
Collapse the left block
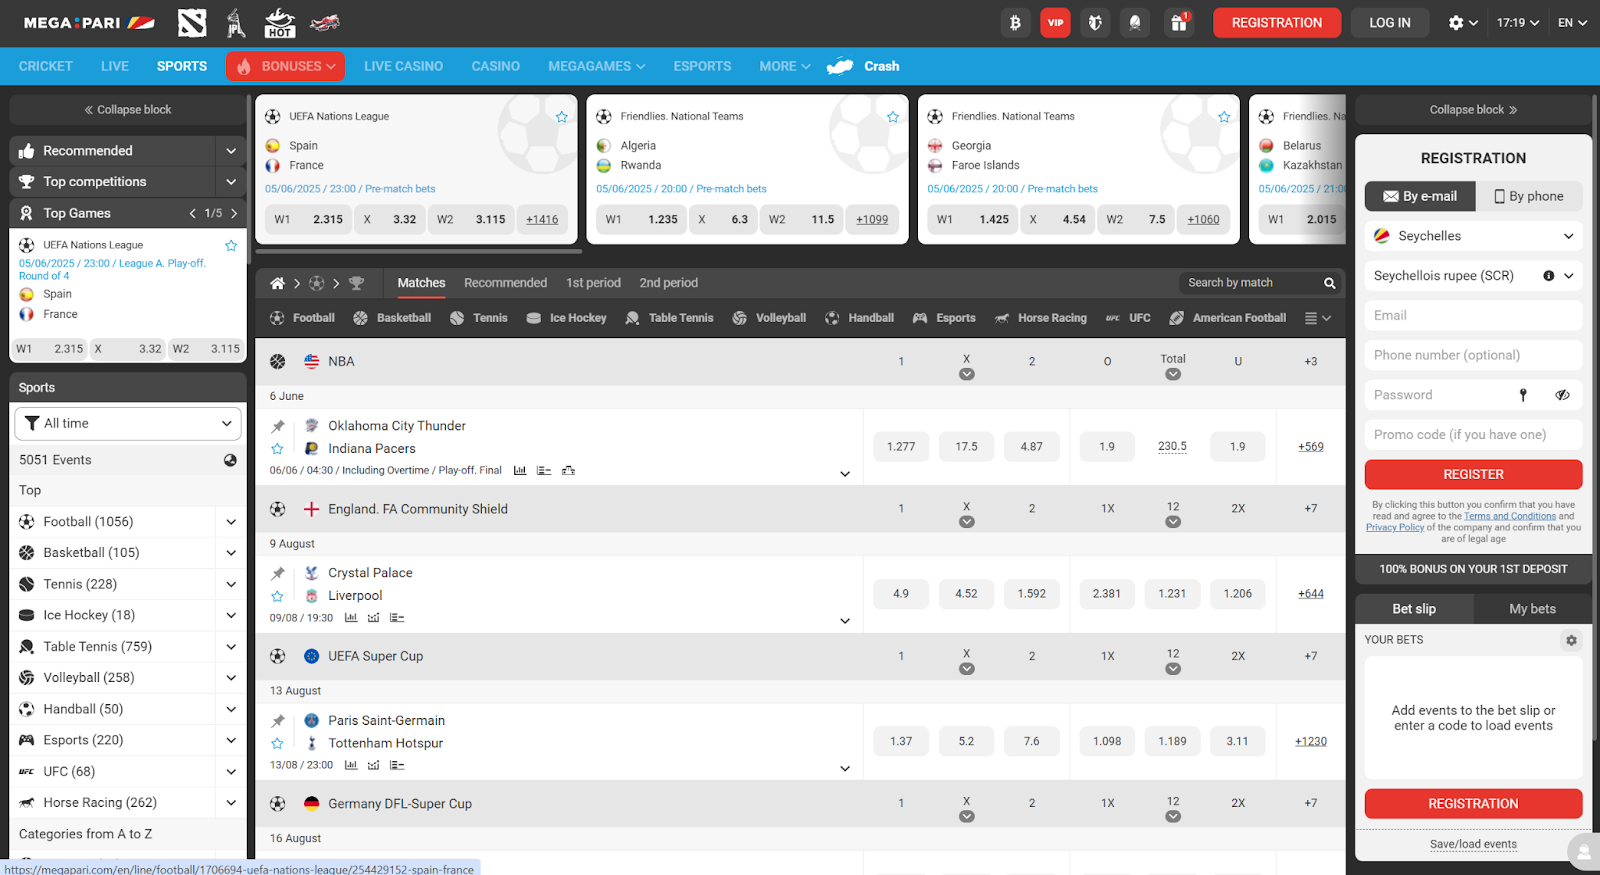click(x=128, y=110)
